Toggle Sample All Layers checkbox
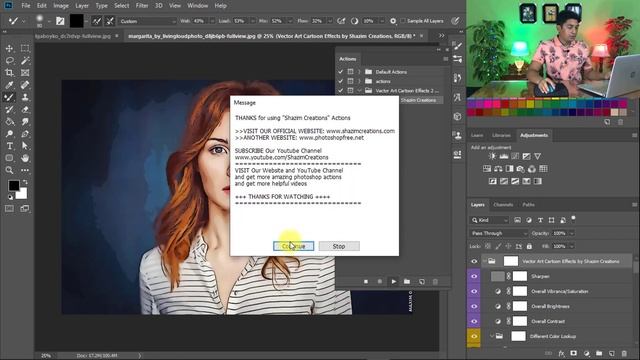This screenshot has width=640, height=360. coord(403,21)
